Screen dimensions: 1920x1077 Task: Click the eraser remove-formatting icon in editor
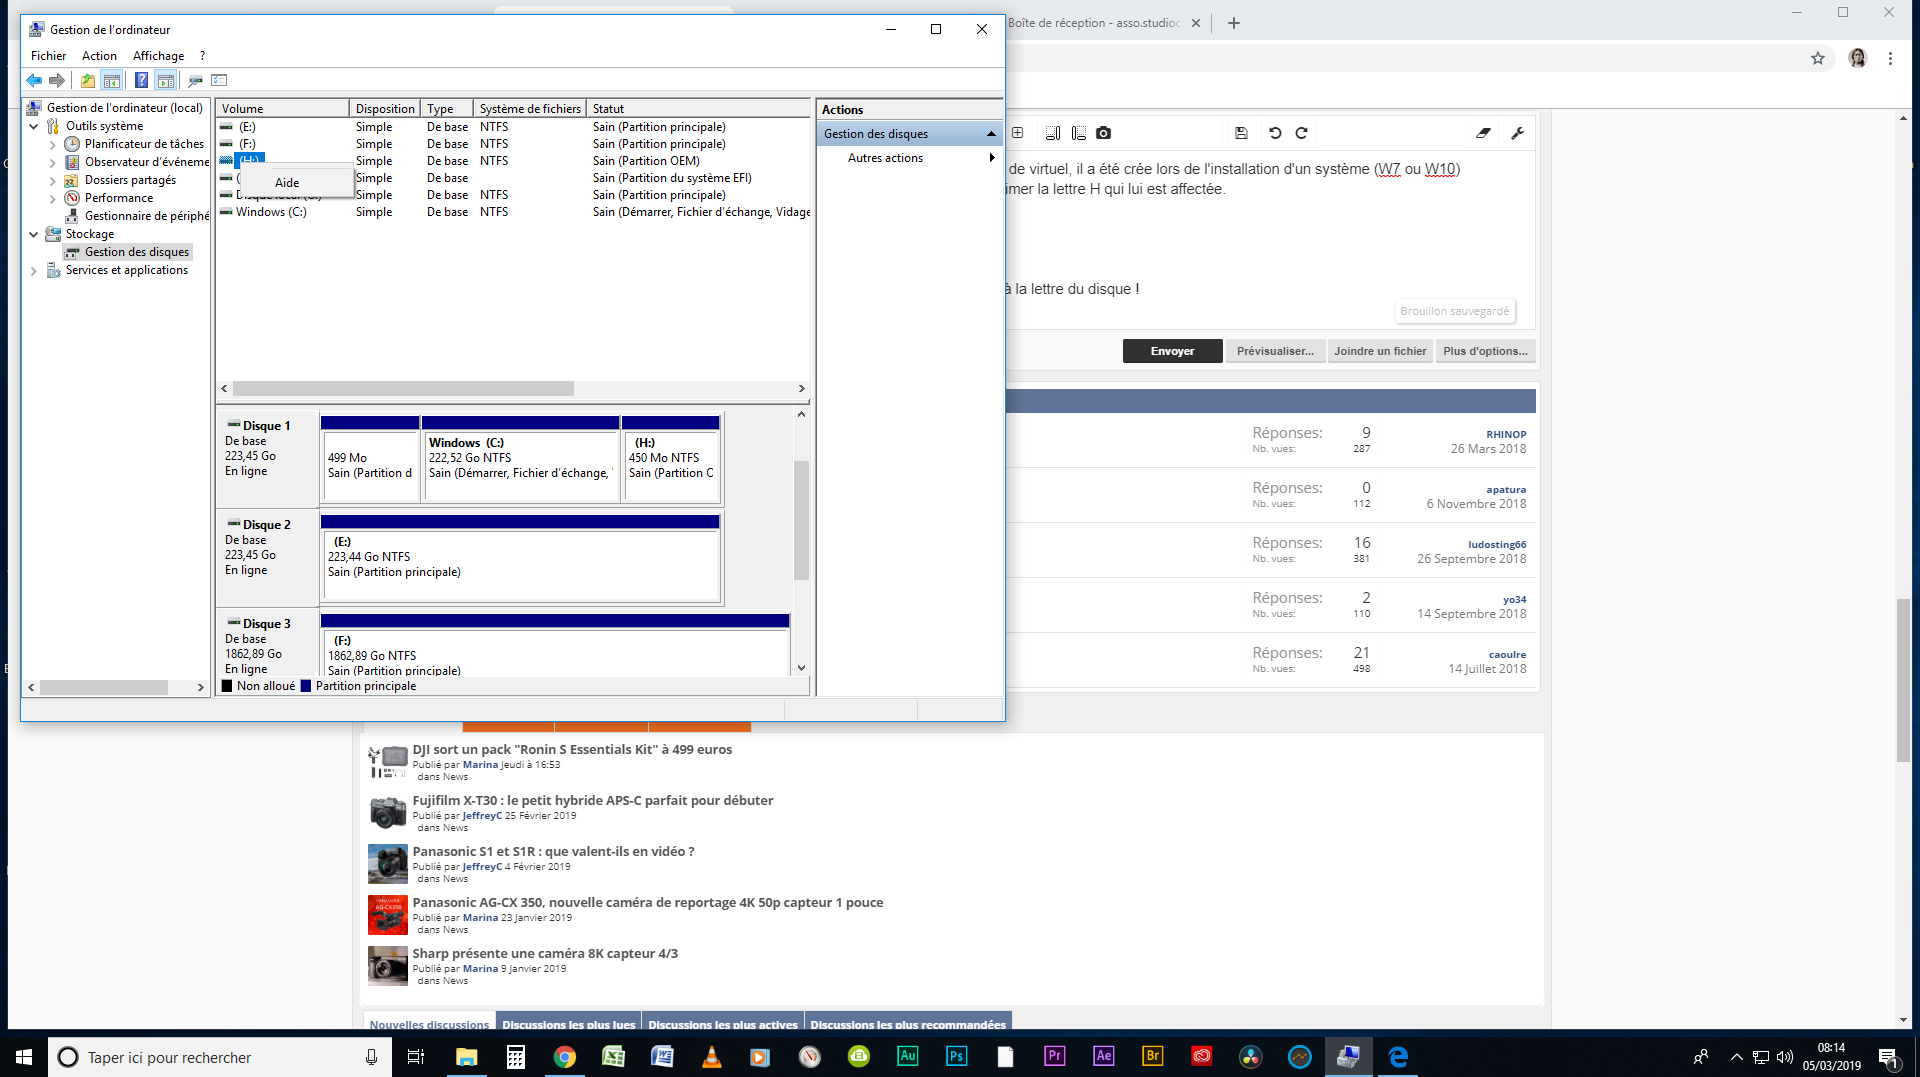coord(1484,133)
